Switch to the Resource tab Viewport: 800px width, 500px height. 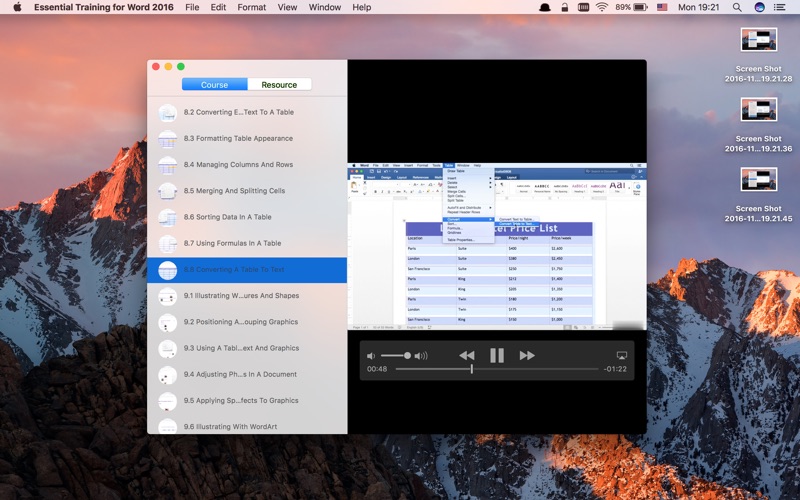[x=279, y=85]
